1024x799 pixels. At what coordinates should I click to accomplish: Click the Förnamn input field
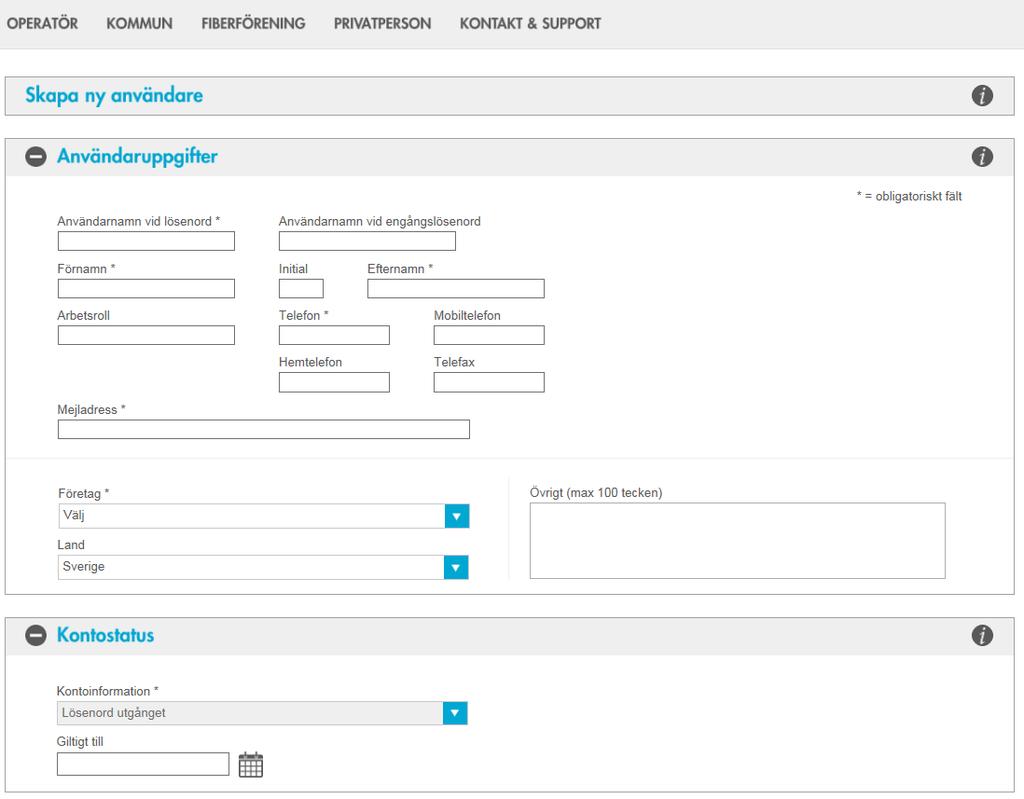click(x=146, y=288)
